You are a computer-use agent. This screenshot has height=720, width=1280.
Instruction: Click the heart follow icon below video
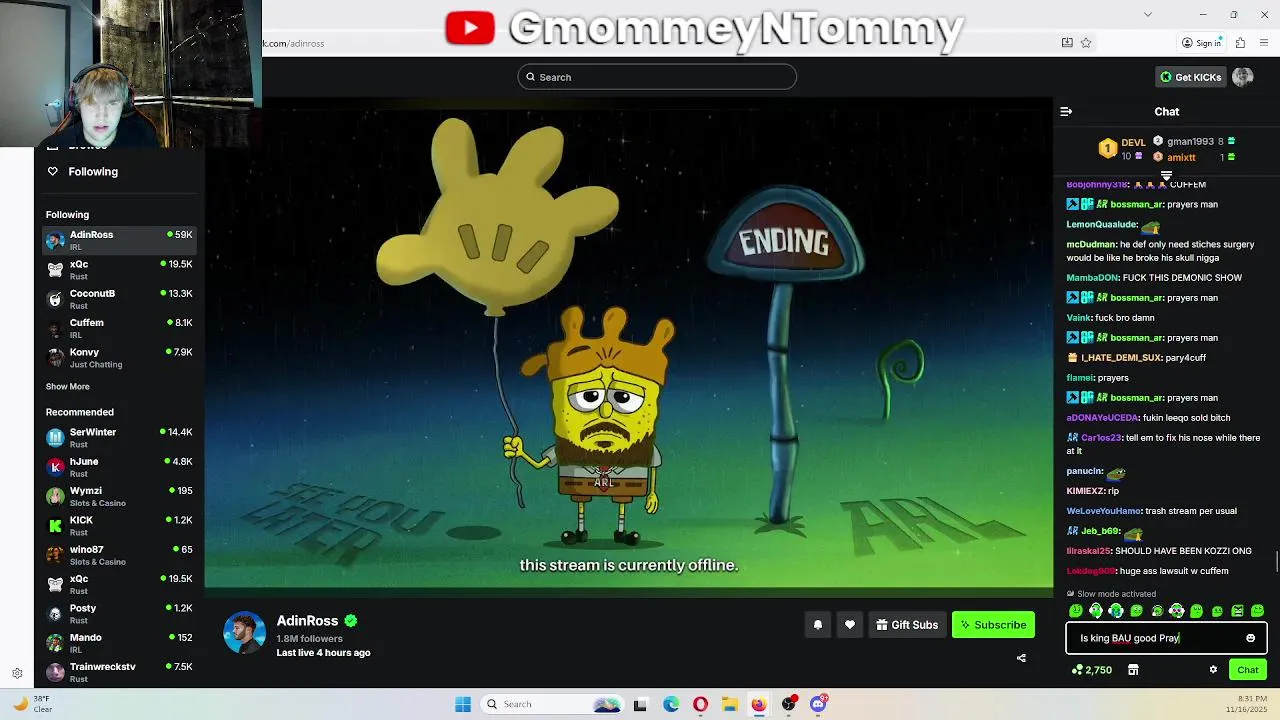tap(850, 625)
